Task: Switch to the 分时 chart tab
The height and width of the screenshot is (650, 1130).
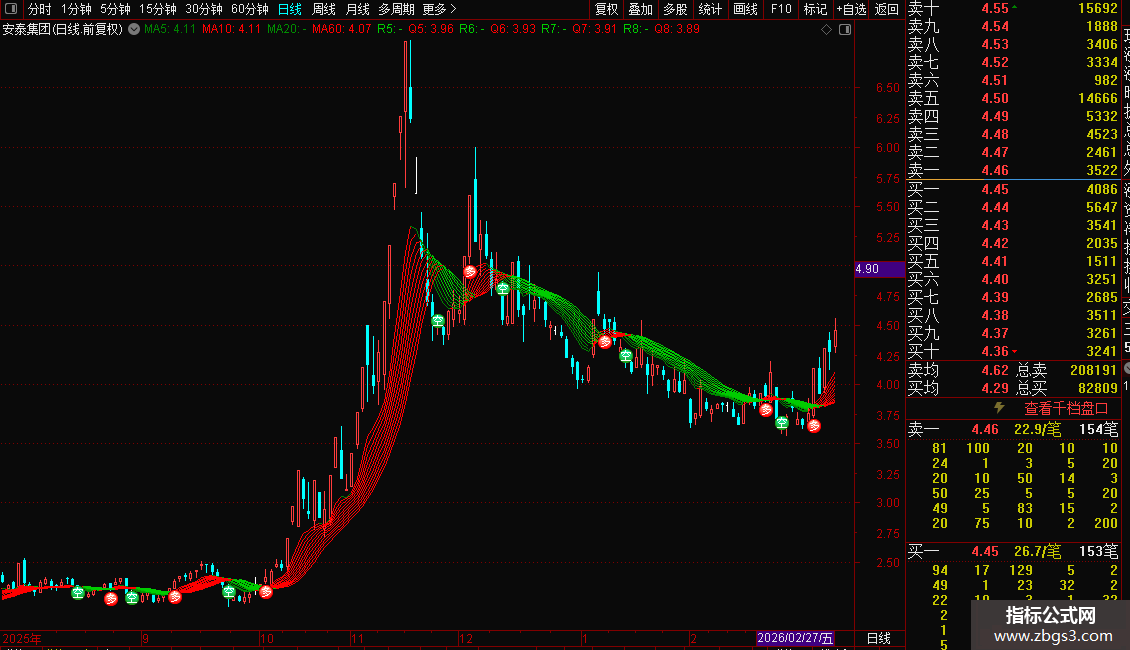Action: [40, 9]
